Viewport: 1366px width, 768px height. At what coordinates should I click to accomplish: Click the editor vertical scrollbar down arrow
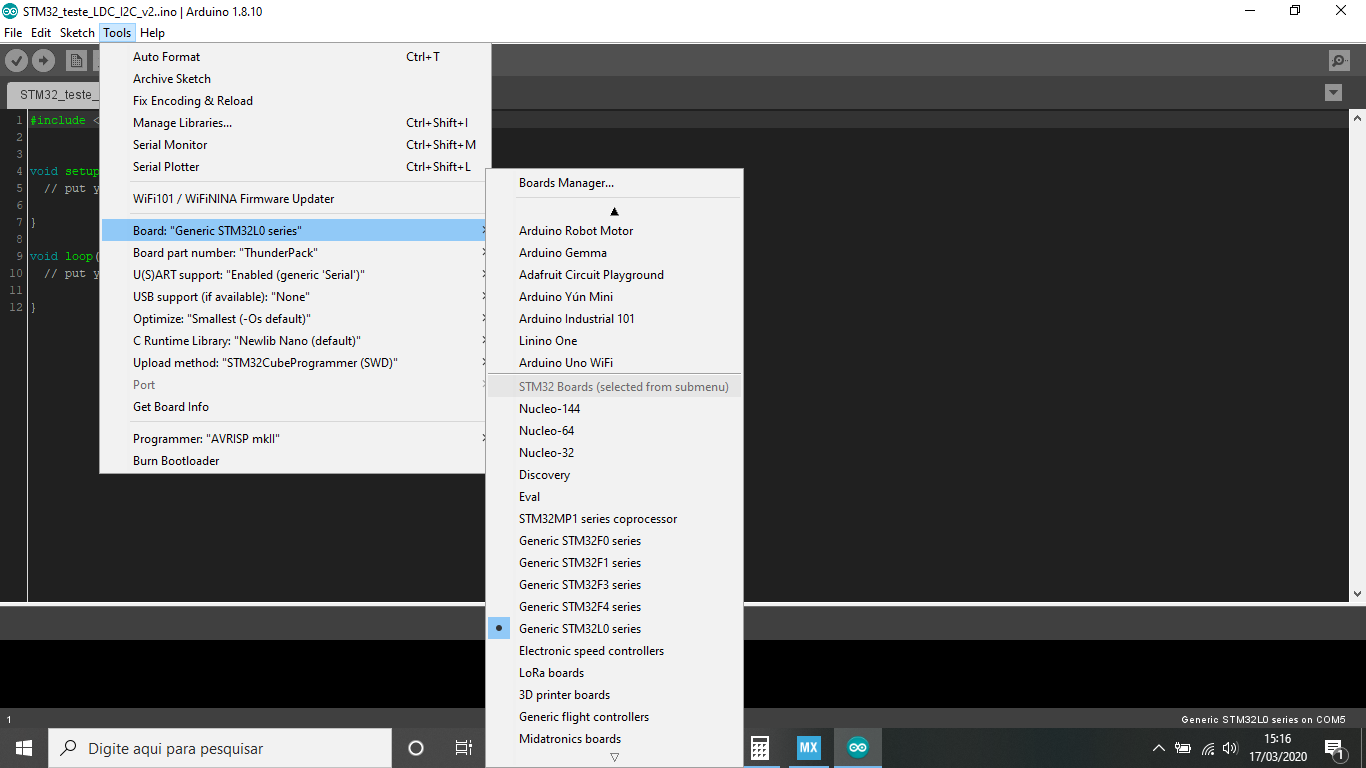[x=1358, y=594]
